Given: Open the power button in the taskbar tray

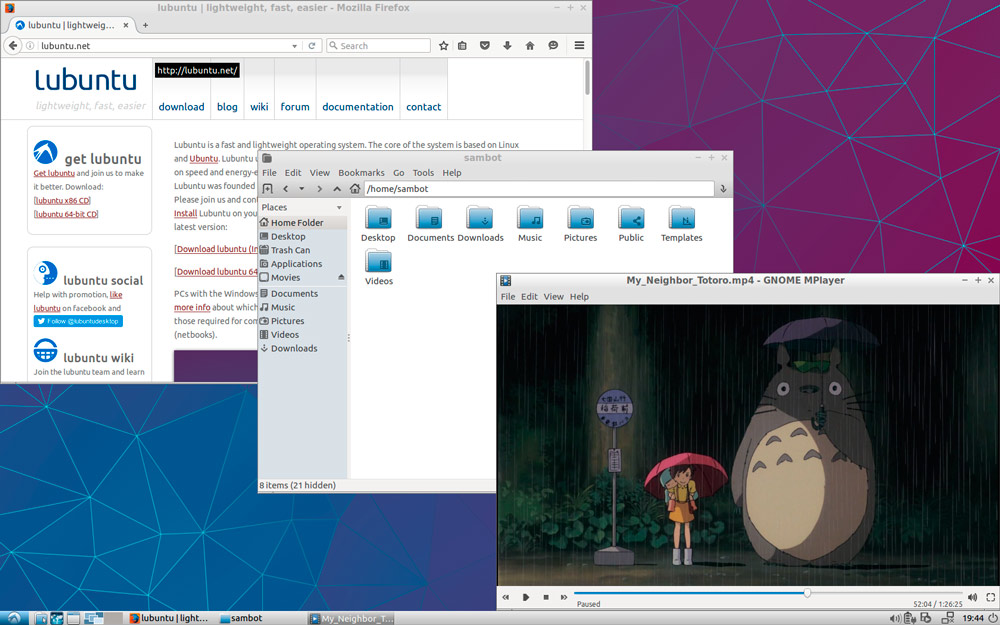Looking at the screenshot, I should tap(992, 618).
